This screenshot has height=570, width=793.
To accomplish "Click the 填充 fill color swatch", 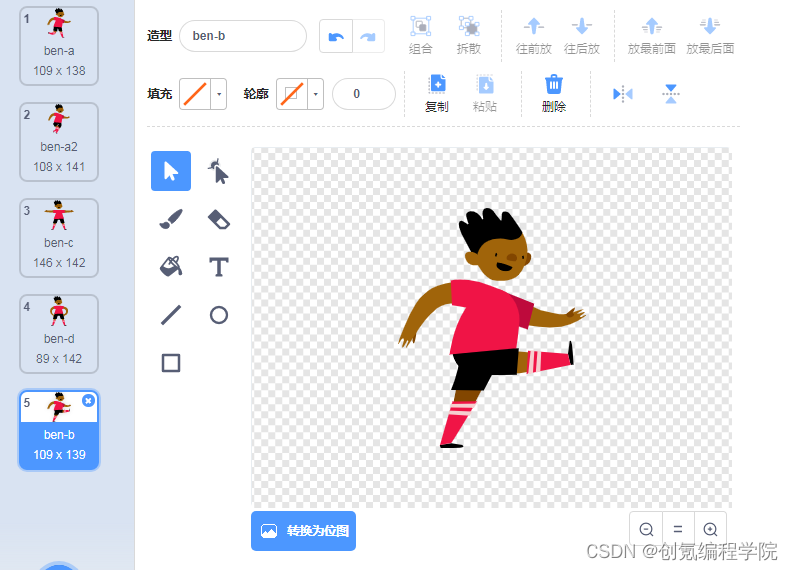I will pyautogui.click(x=195, y=94).
